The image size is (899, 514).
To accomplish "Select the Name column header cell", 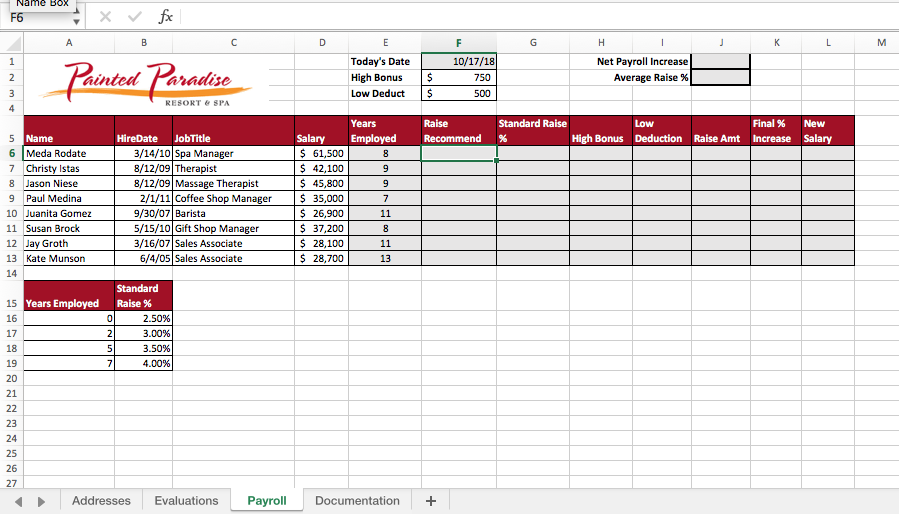I will (x=69, y=130).
